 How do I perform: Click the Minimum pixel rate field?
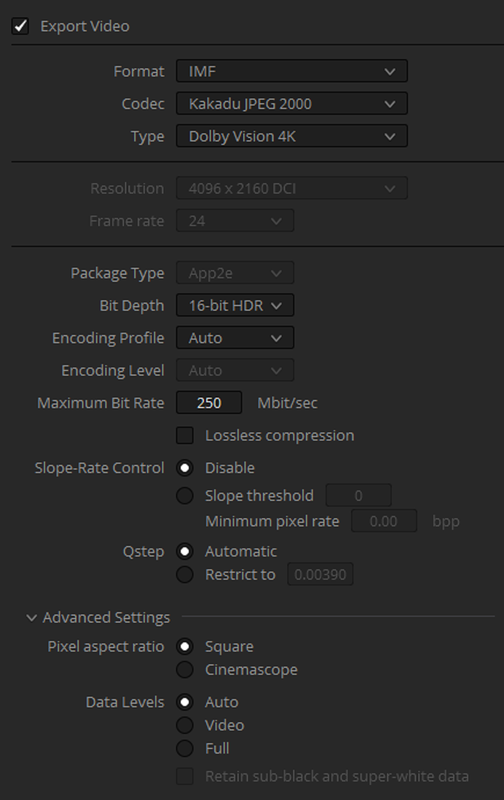tap(384, 521)
